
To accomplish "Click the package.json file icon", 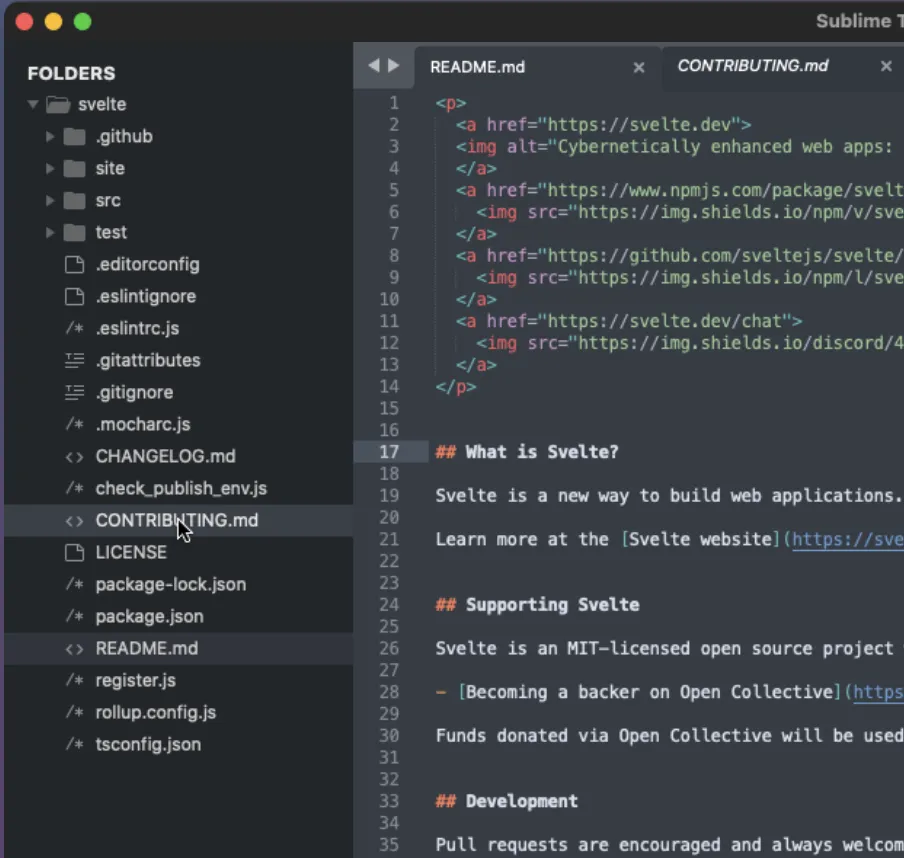I will pos(74,616).
